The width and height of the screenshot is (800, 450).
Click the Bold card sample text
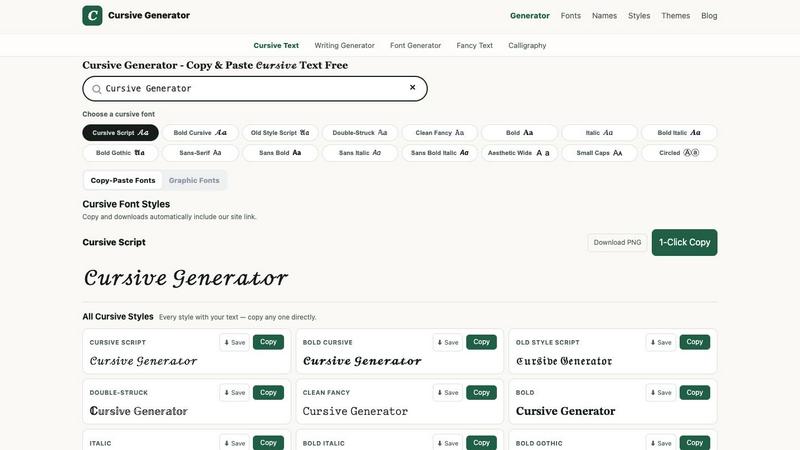coord(565,411)
